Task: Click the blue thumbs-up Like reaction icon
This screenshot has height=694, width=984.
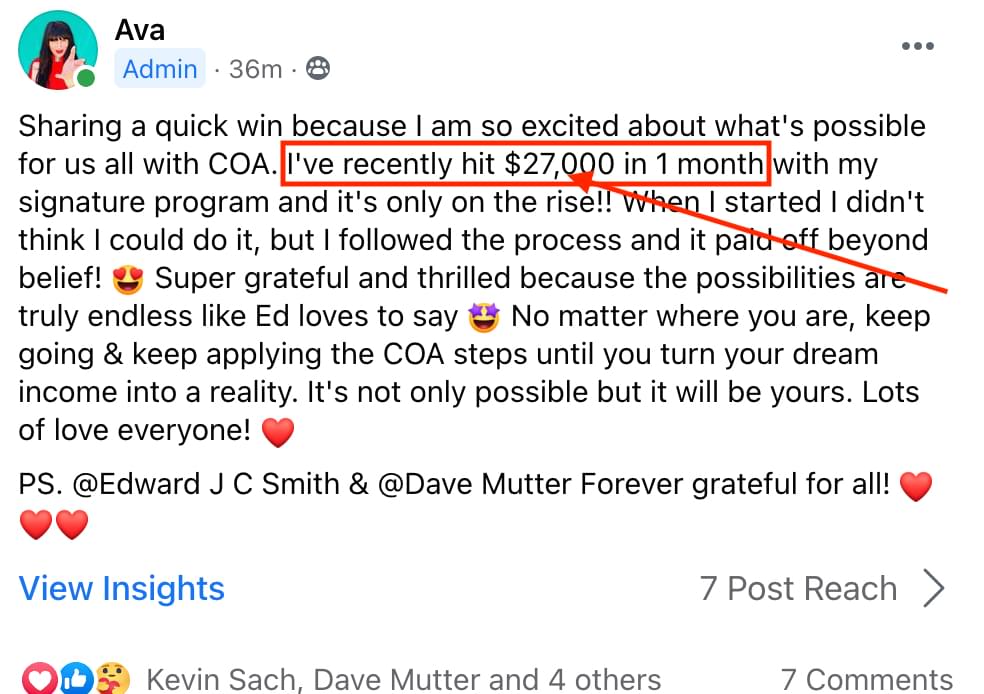Action: pyautogui.click(x=76, y=680)
